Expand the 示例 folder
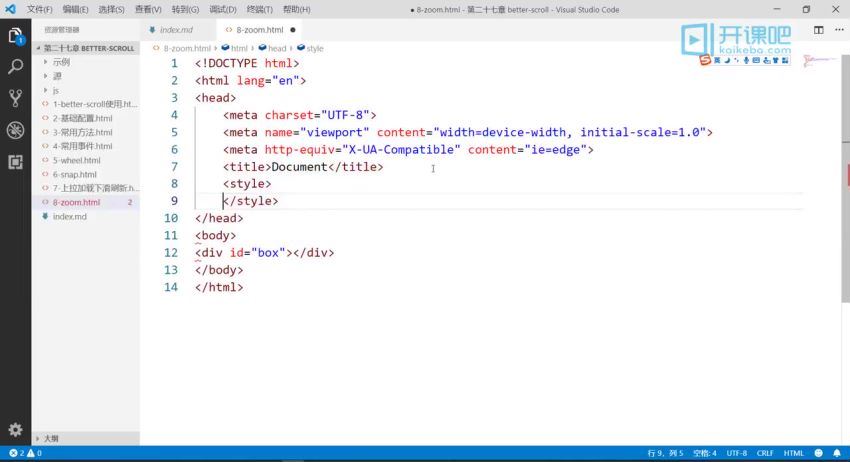 tap(61, 62)
